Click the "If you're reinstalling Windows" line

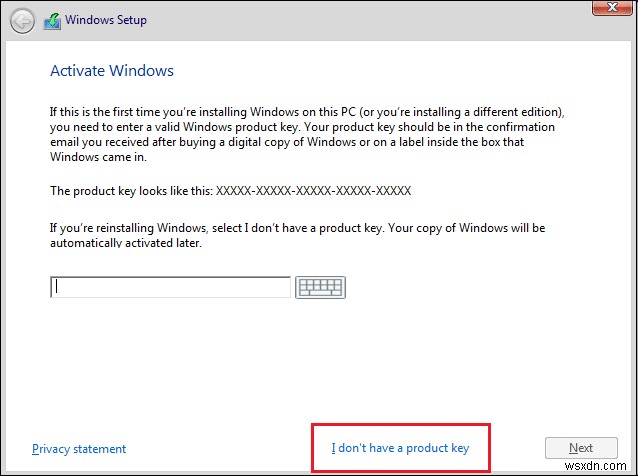coord(297,227)
